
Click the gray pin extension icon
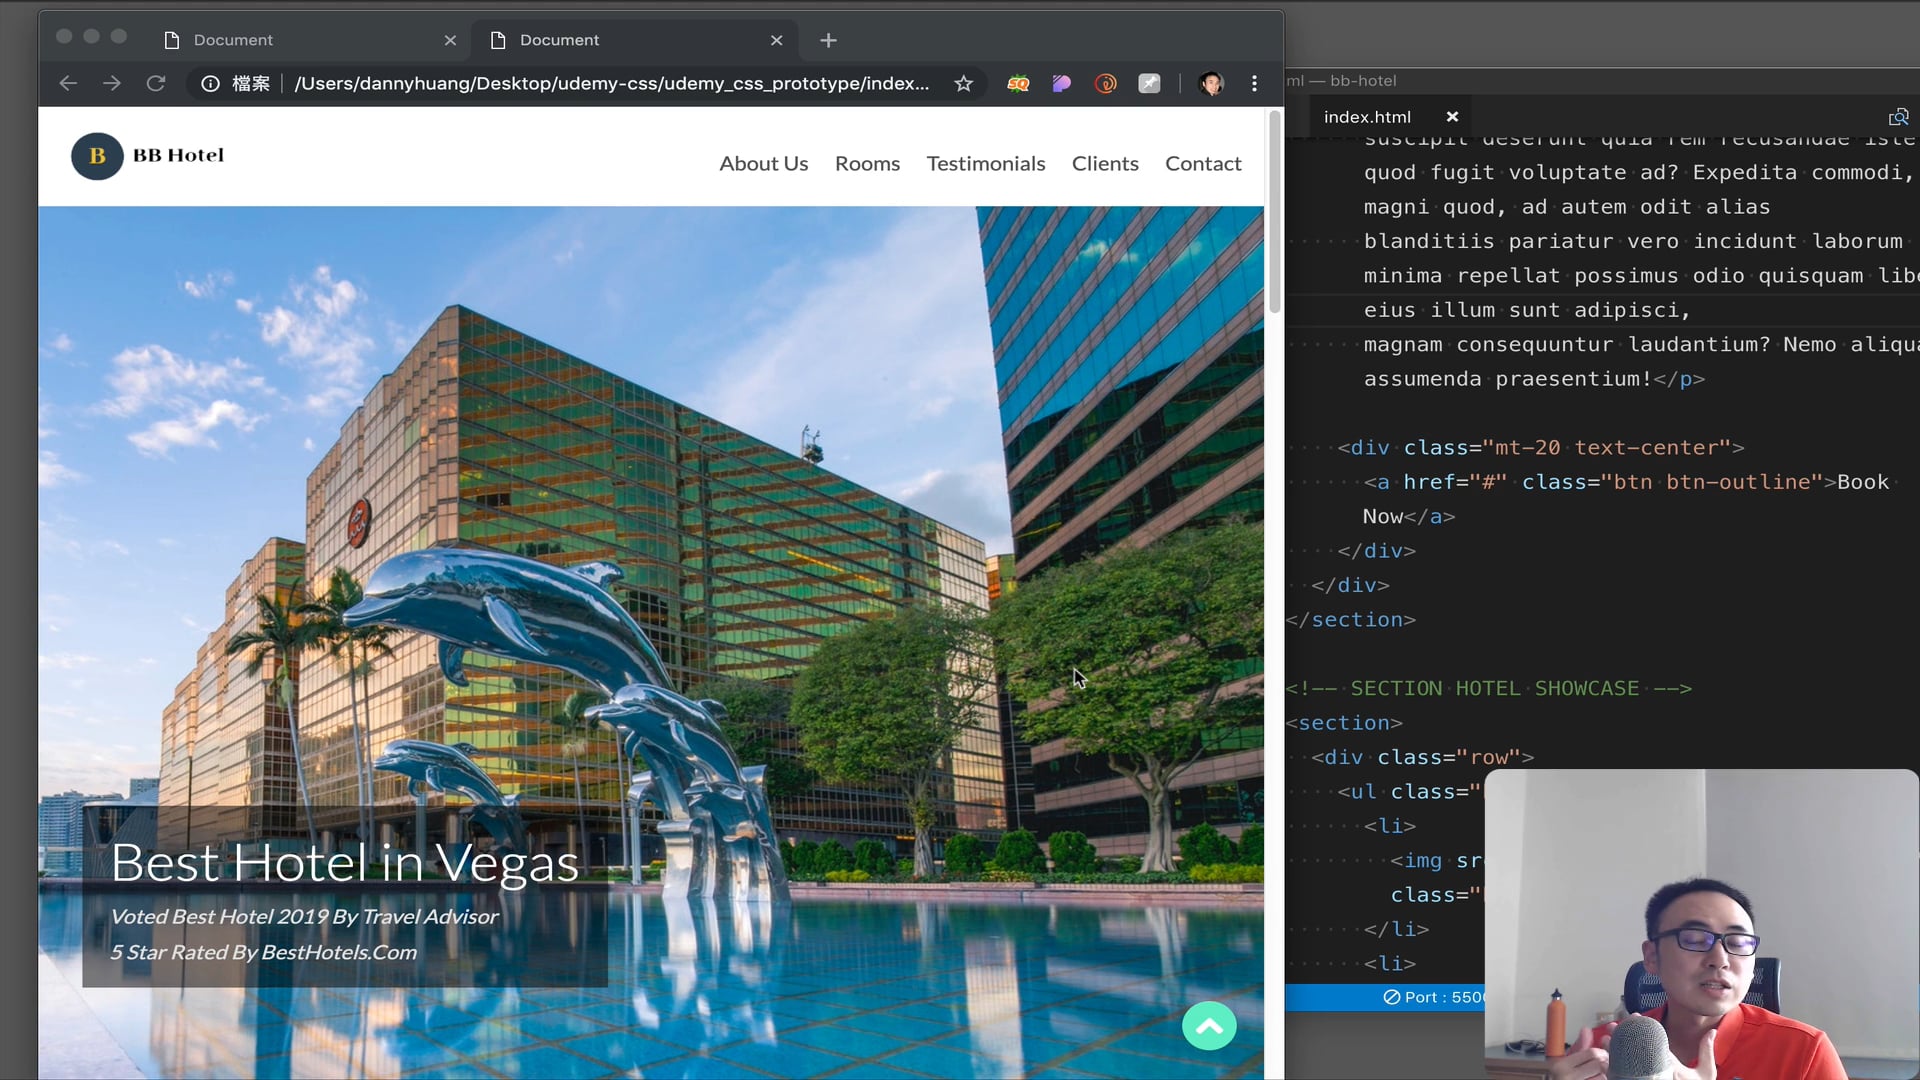click(1150, 84)
